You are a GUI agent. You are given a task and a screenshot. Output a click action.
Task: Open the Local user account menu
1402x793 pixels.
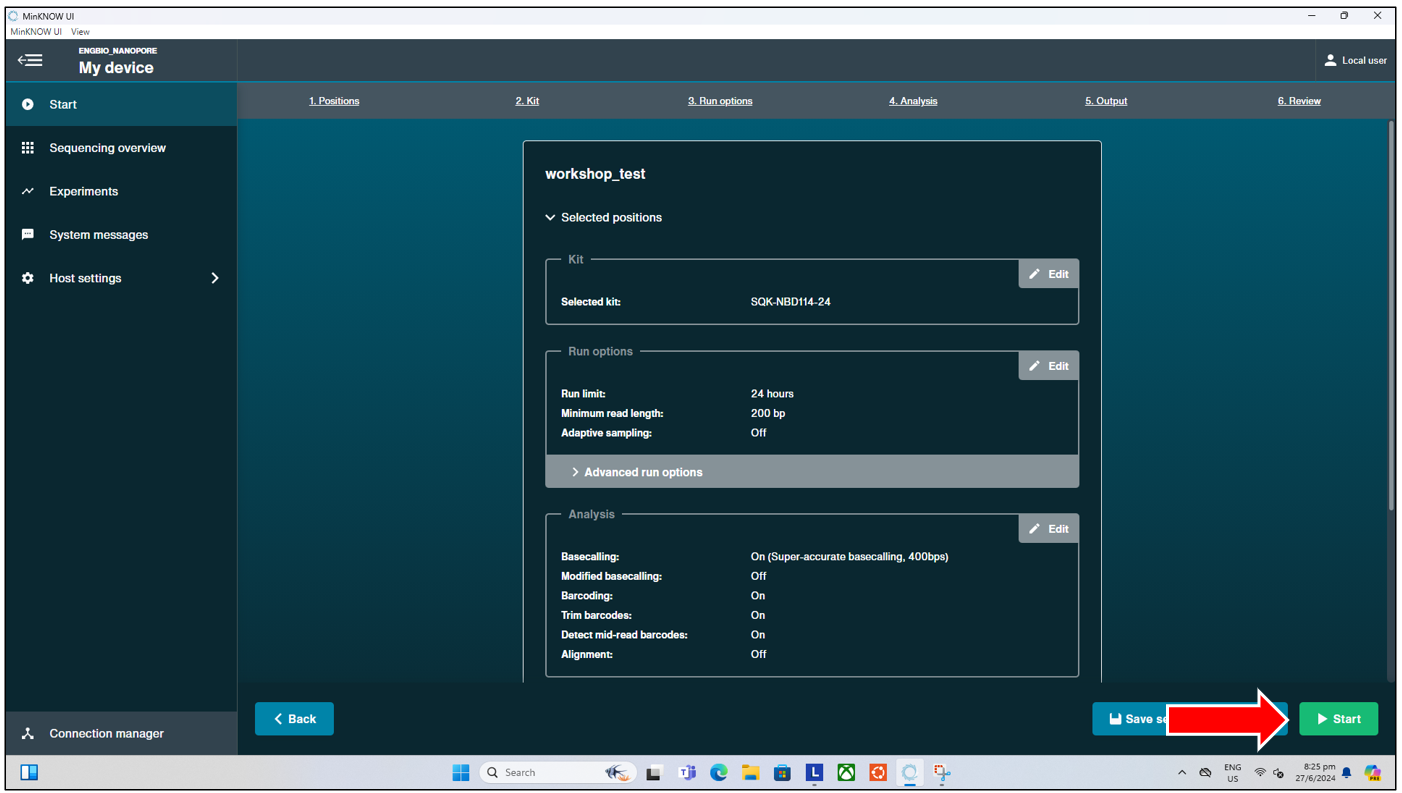1355,61
